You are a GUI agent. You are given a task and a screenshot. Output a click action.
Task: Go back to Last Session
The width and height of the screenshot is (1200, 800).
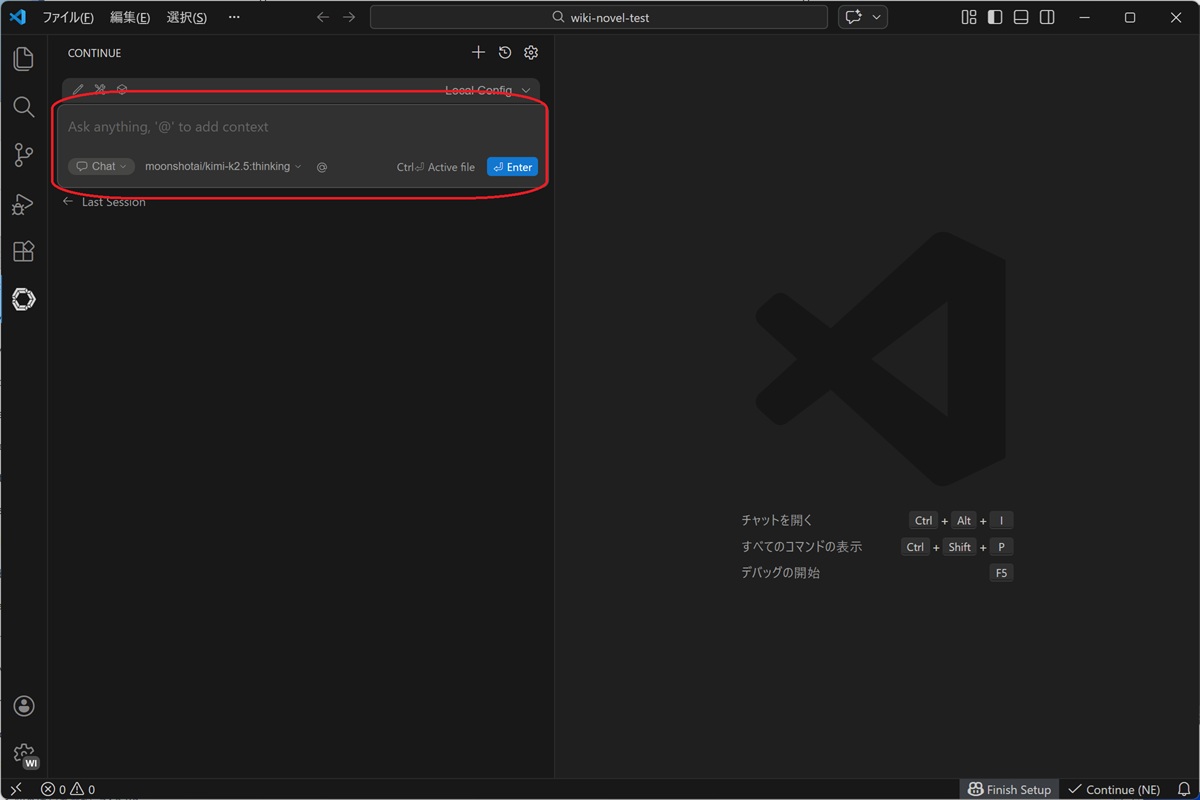105,202
